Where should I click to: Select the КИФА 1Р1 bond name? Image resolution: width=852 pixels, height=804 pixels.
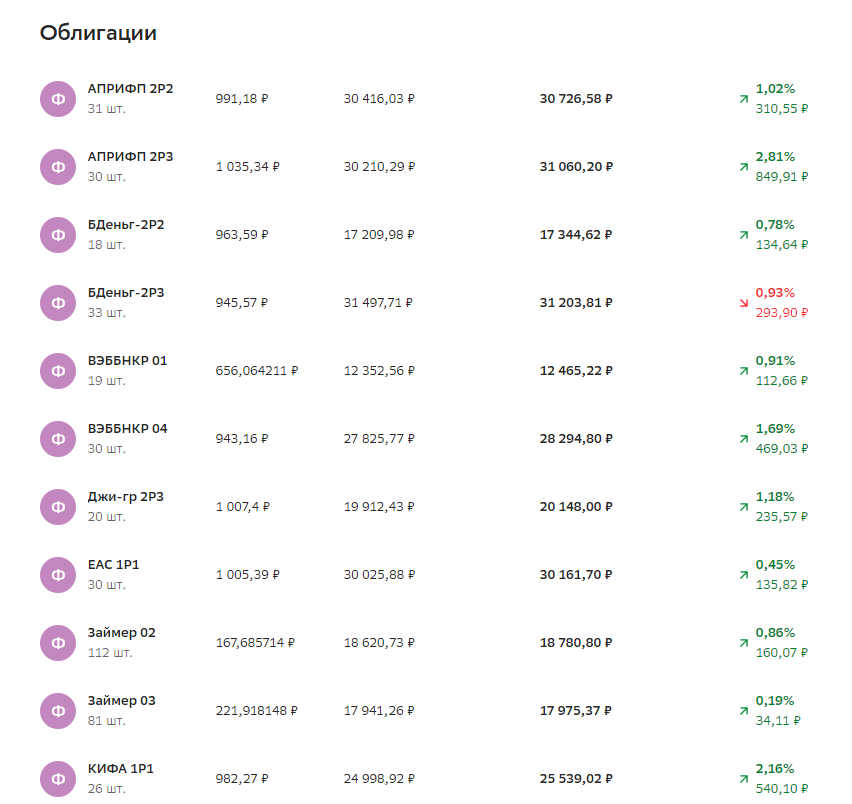tap(120, 768)
